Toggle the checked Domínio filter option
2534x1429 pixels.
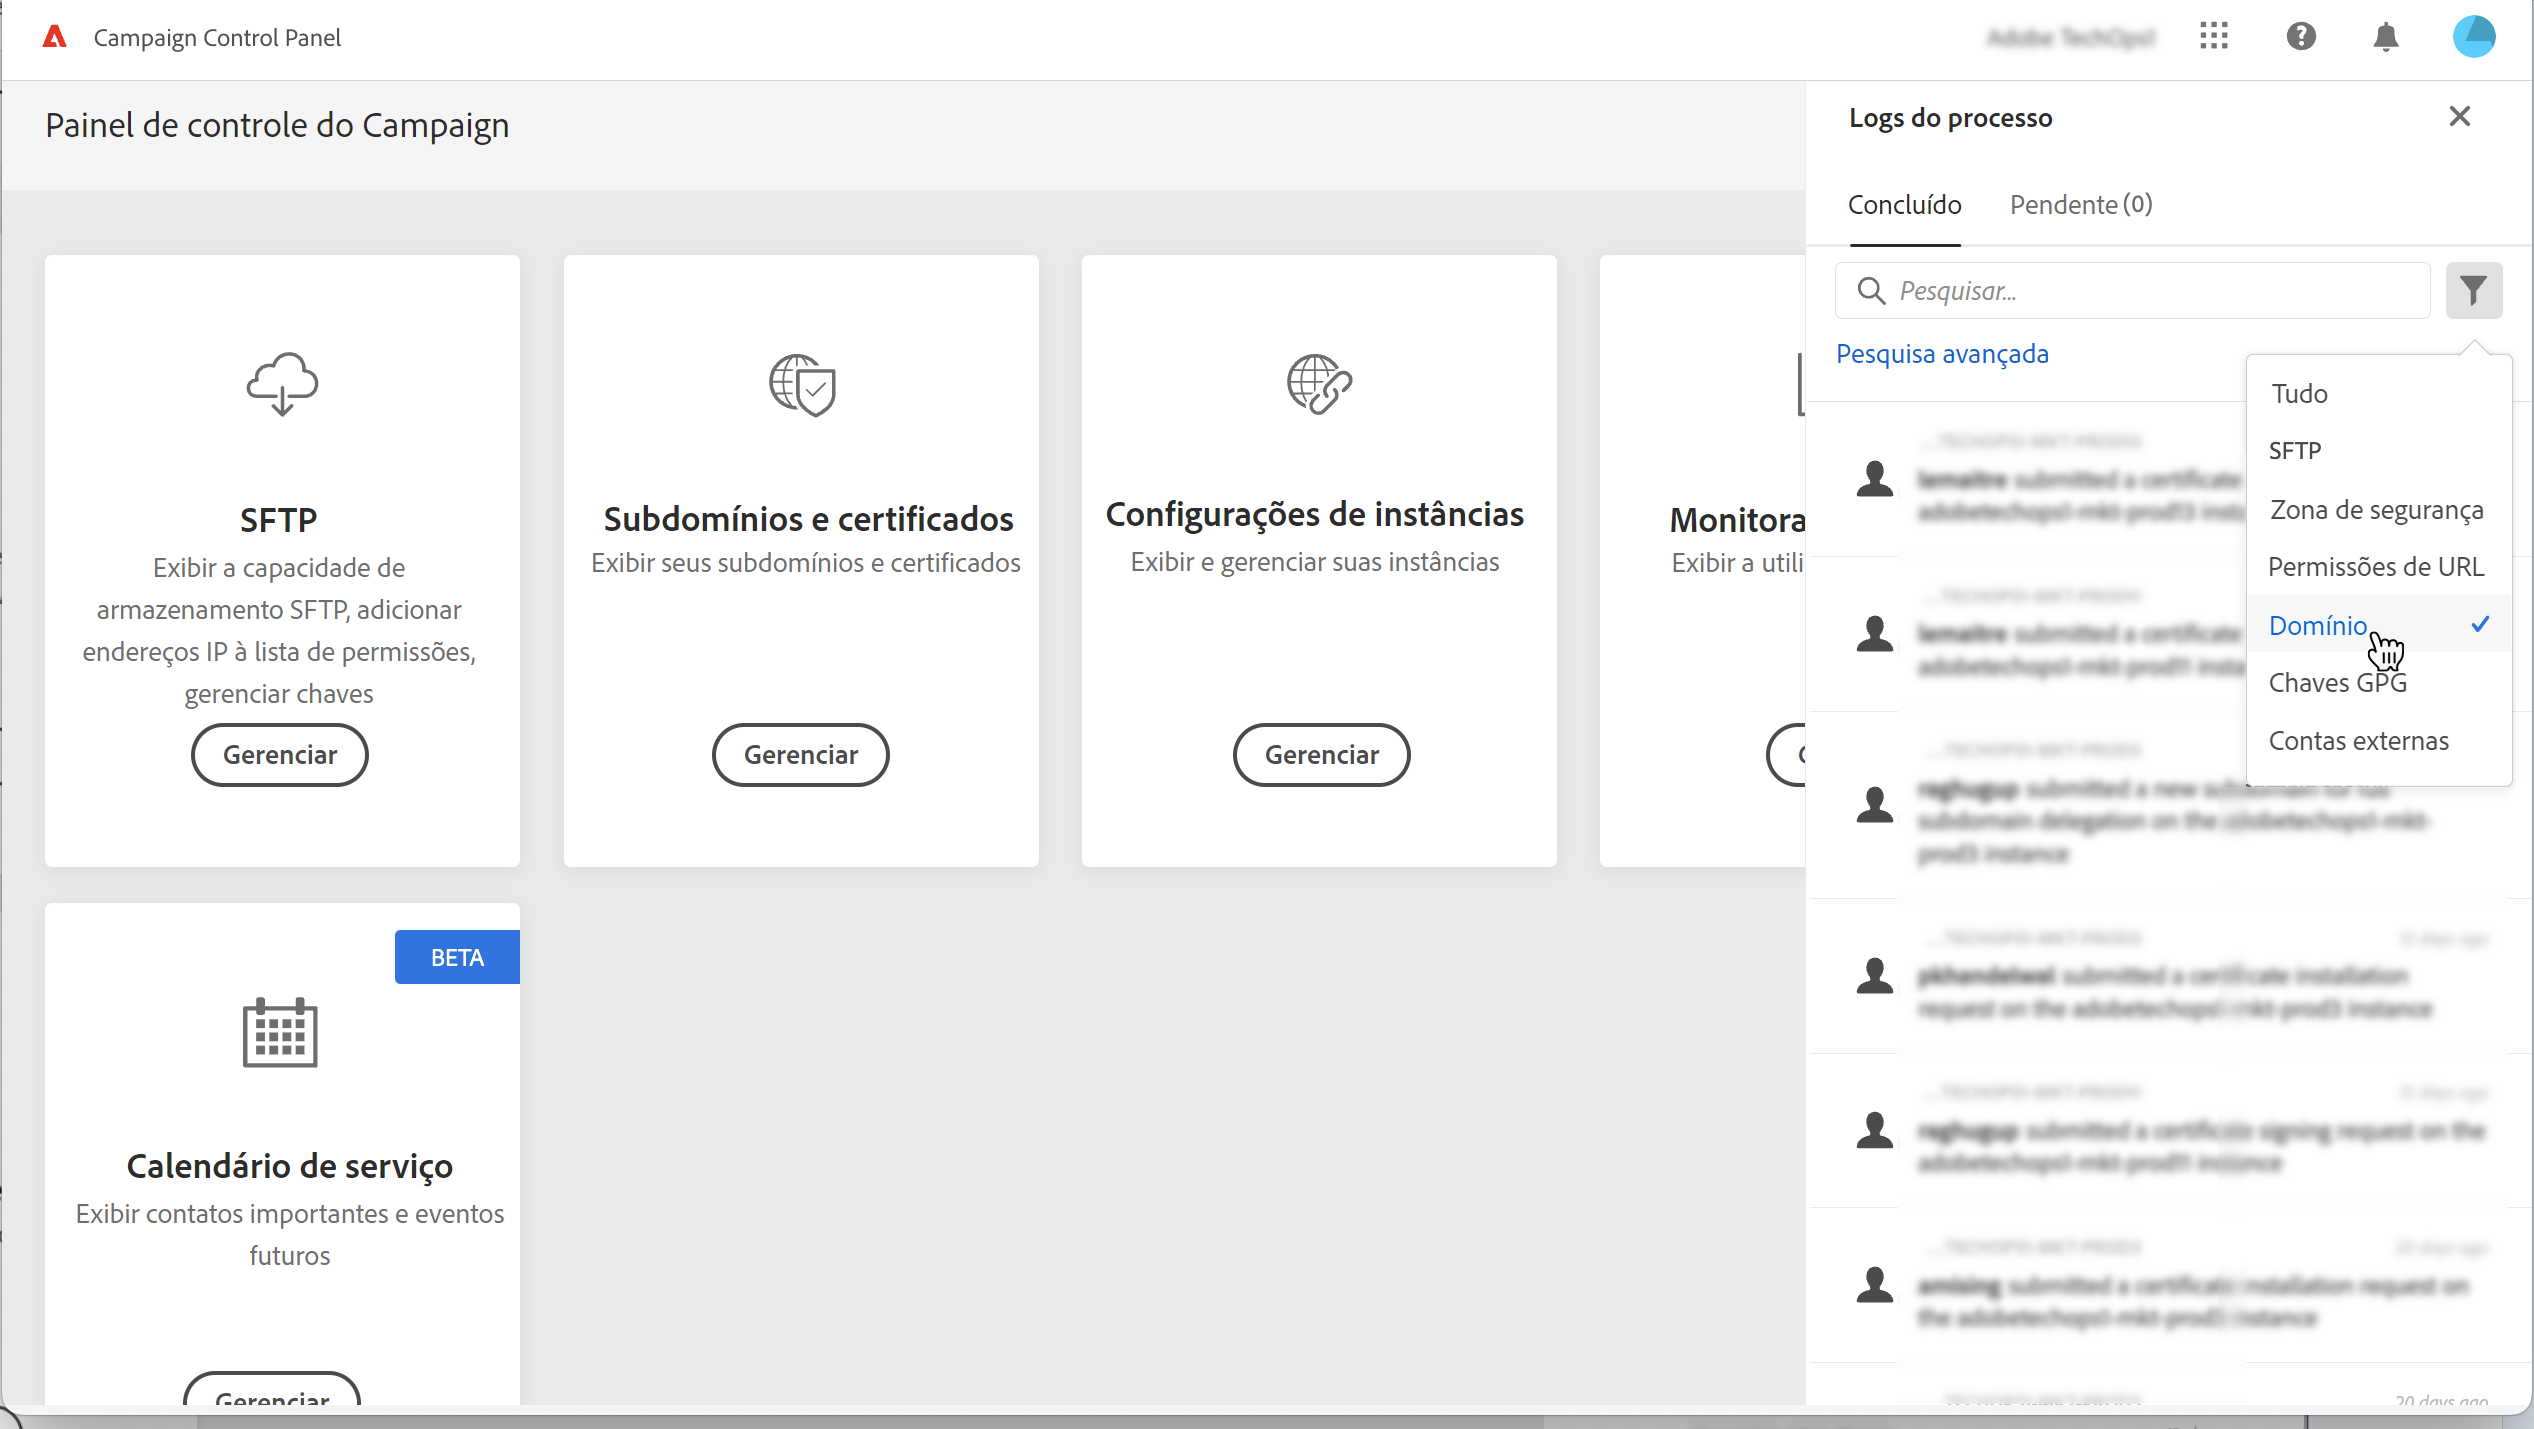[x=2318, y=626]
